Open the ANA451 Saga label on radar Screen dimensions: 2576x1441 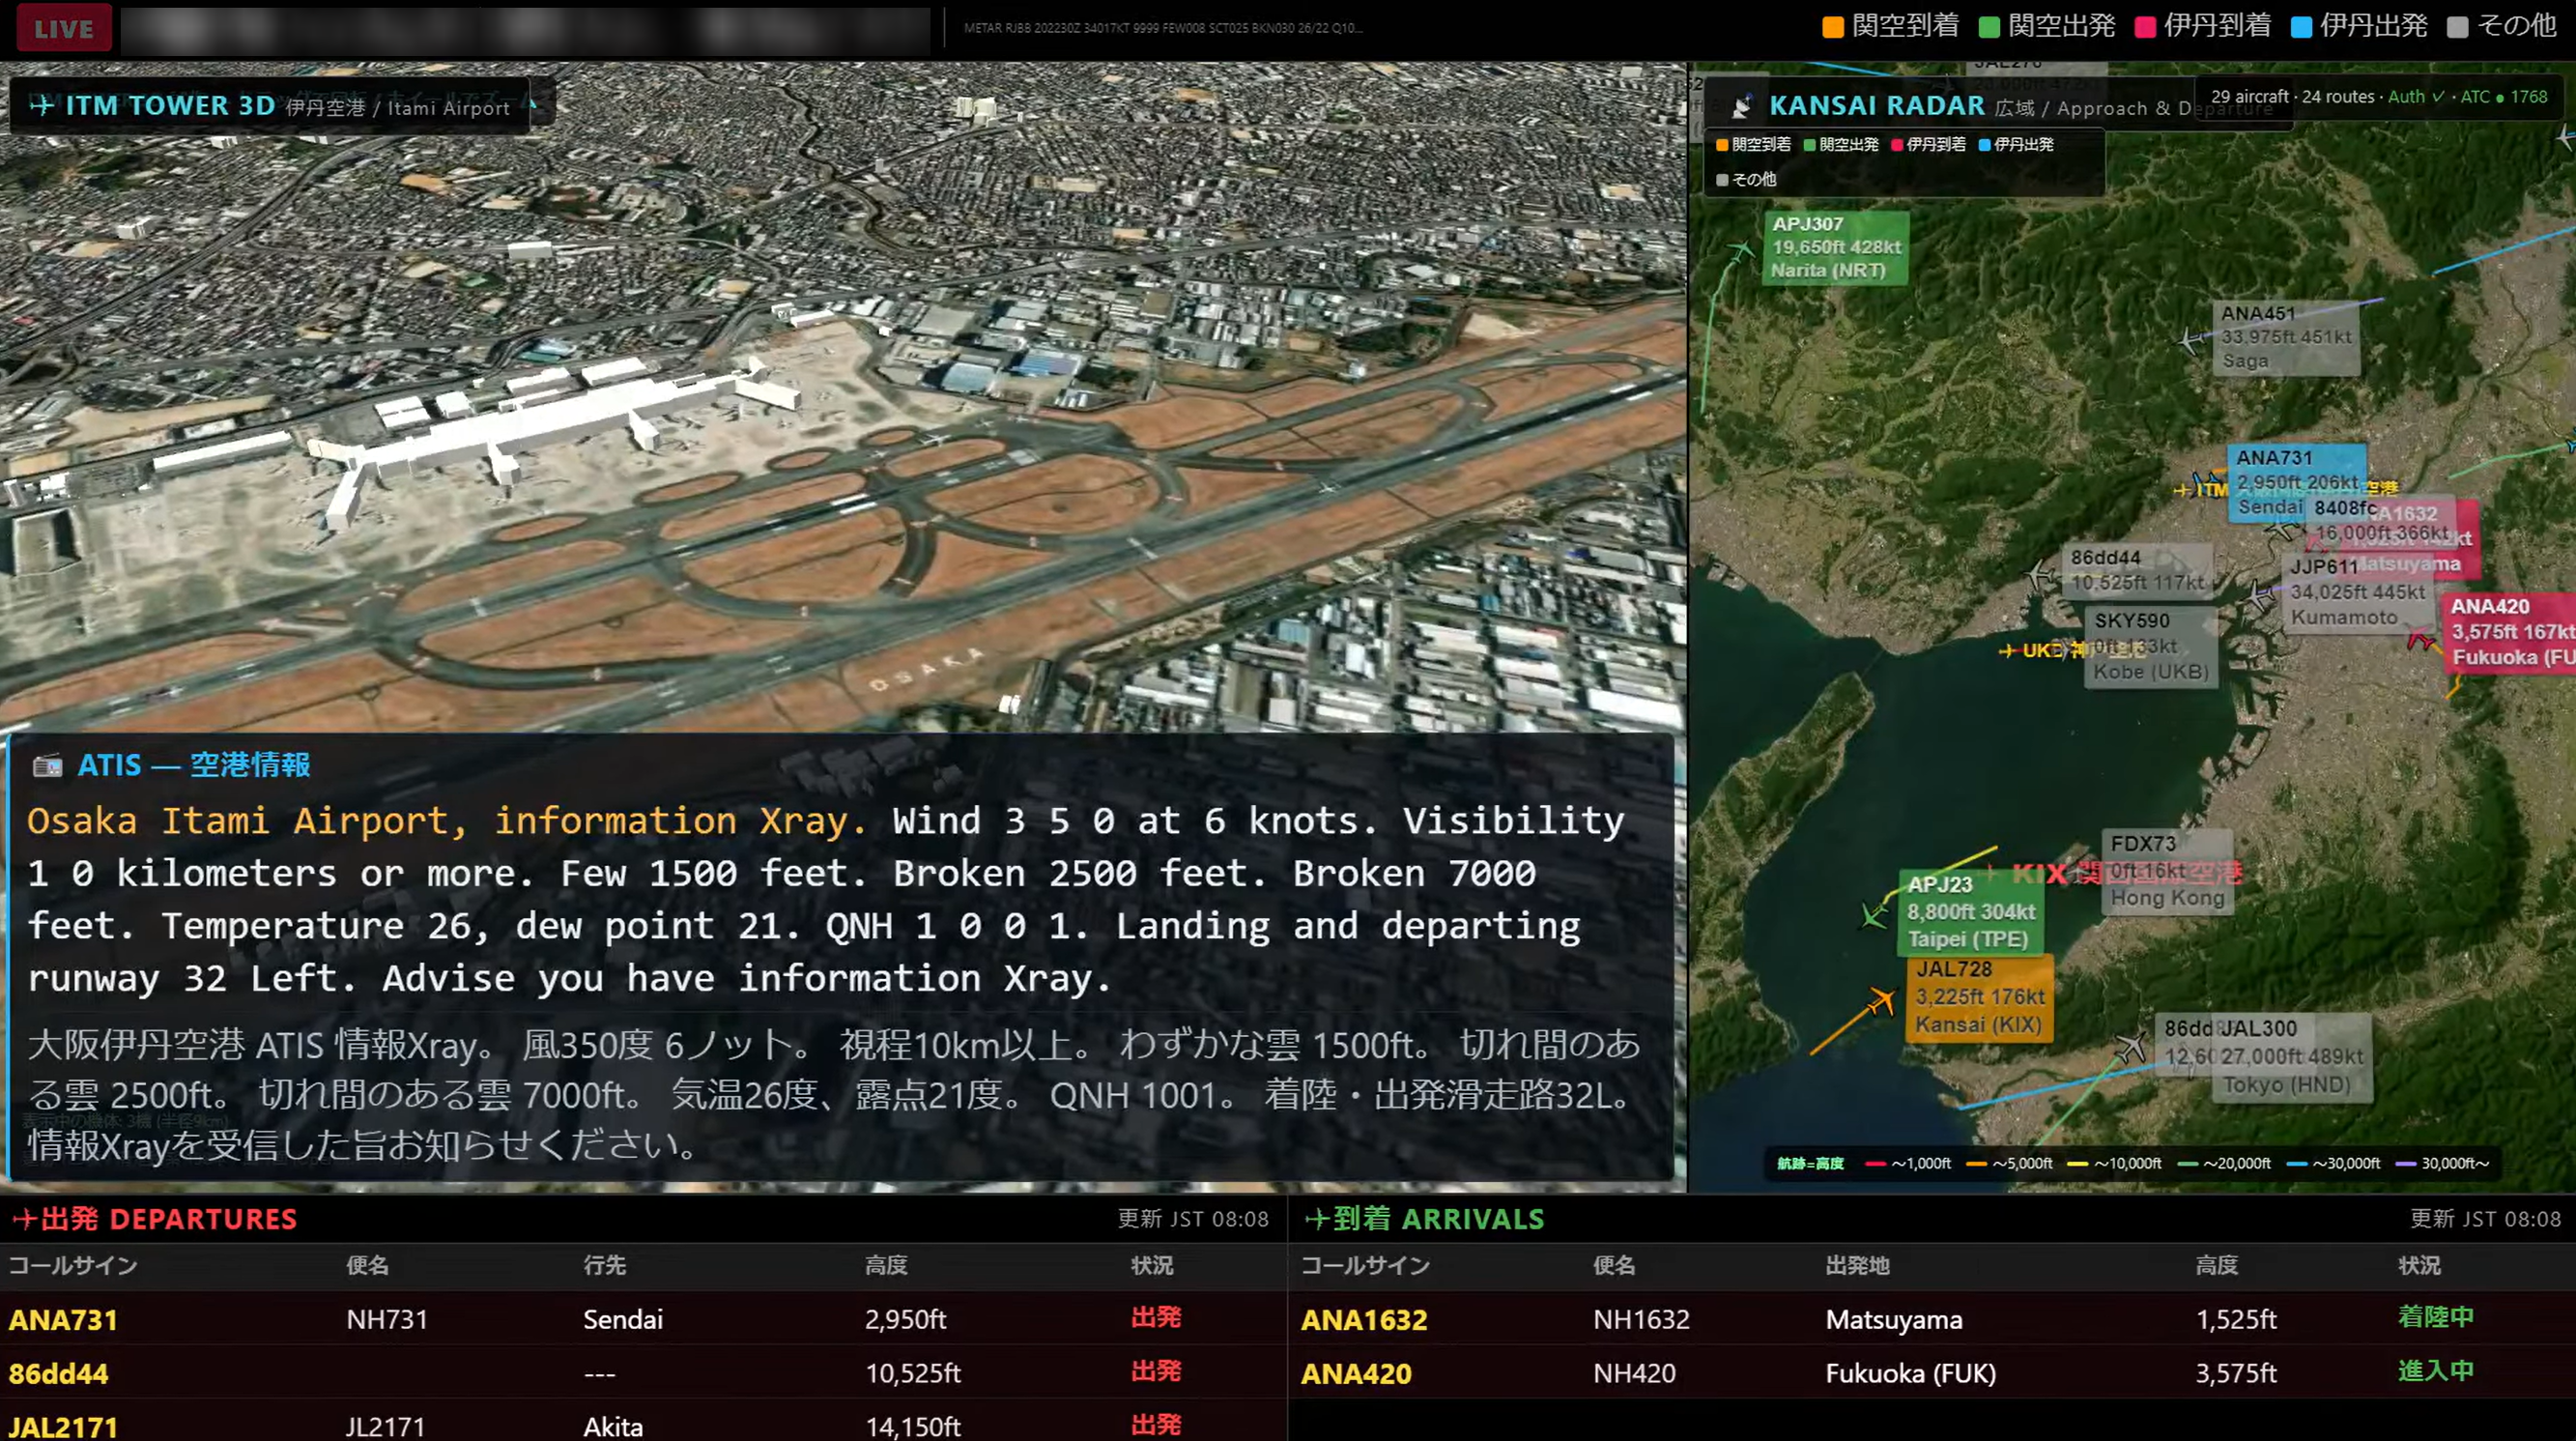[2286, 337]
